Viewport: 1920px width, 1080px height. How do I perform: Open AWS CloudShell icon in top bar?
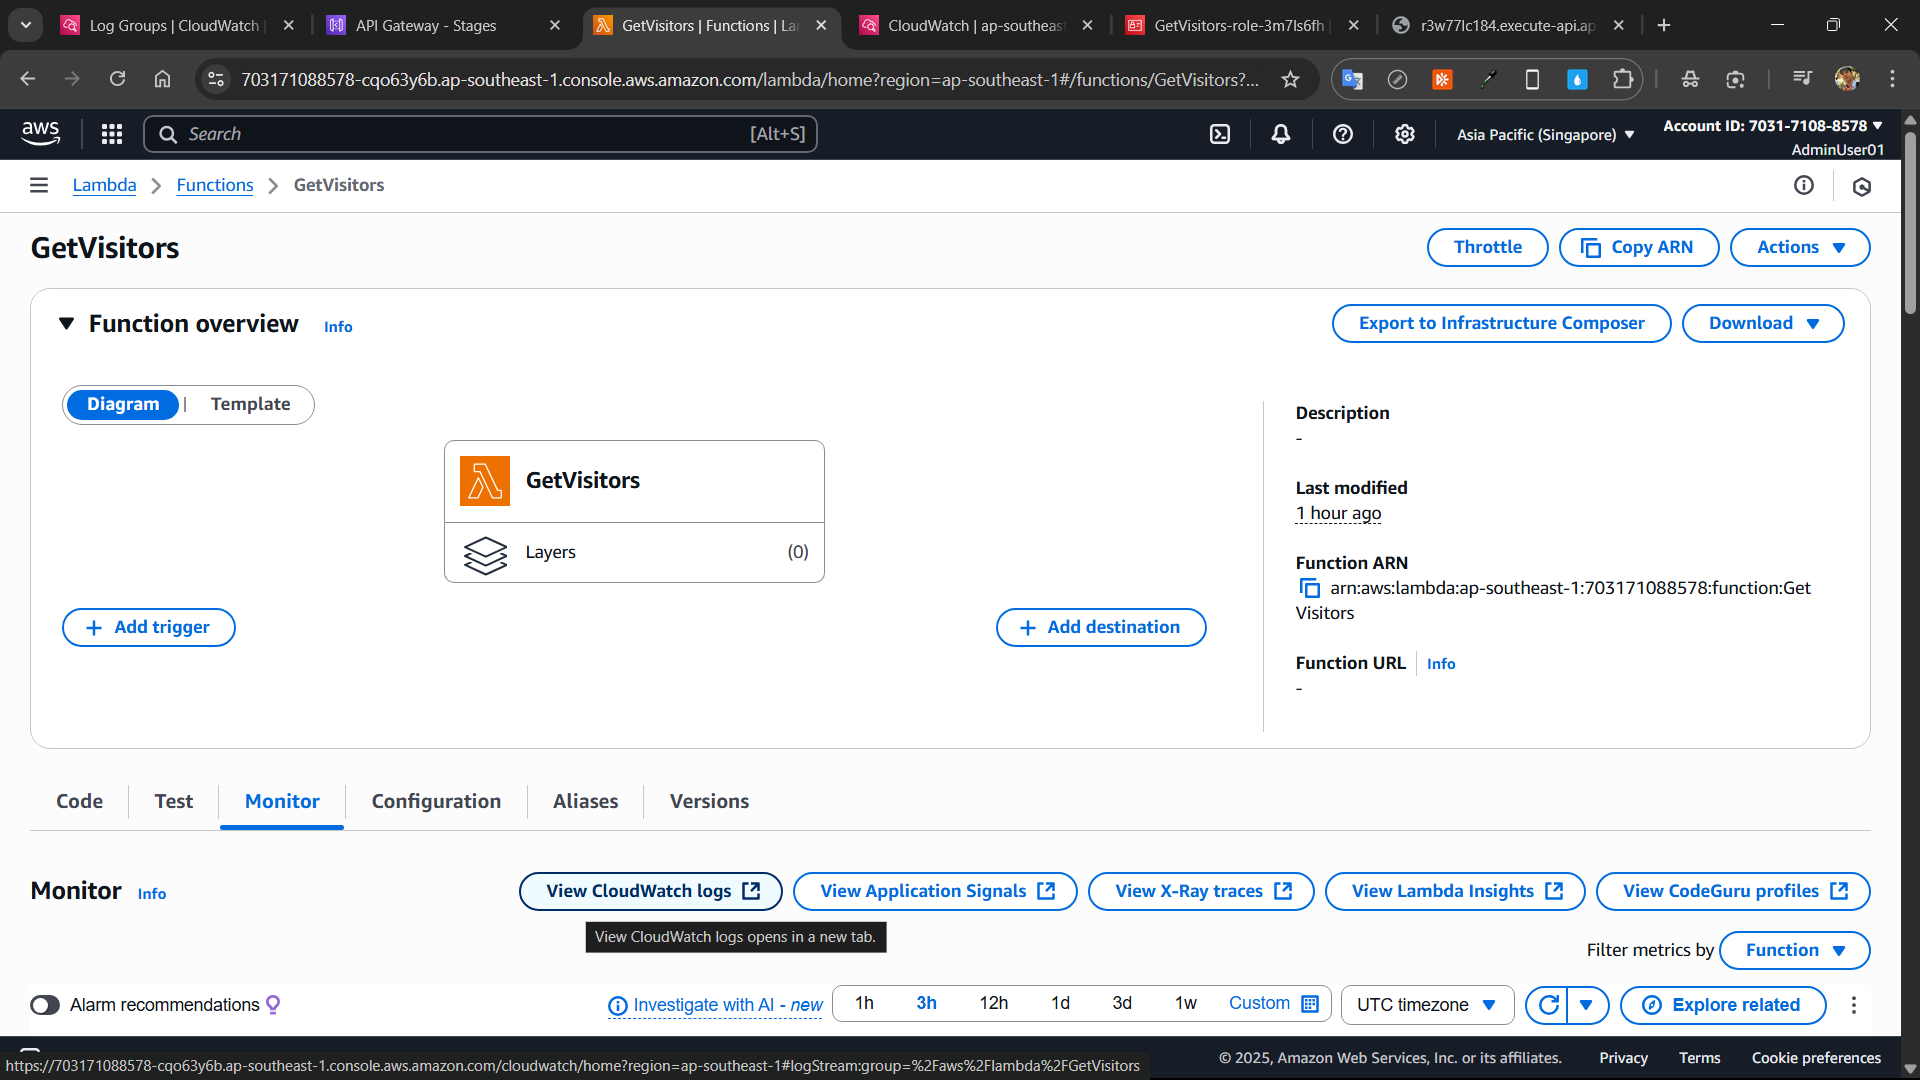click(x=1220, y=134)
